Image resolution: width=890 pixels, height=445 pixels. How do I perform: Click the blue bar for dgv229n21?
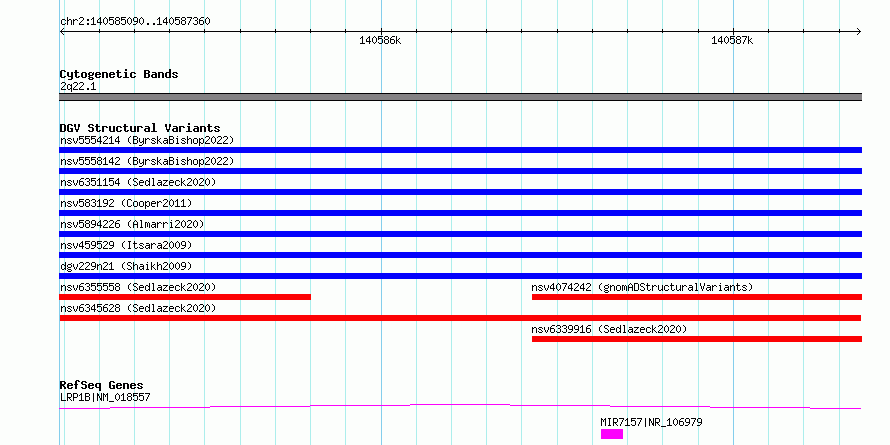coord(460,276)
